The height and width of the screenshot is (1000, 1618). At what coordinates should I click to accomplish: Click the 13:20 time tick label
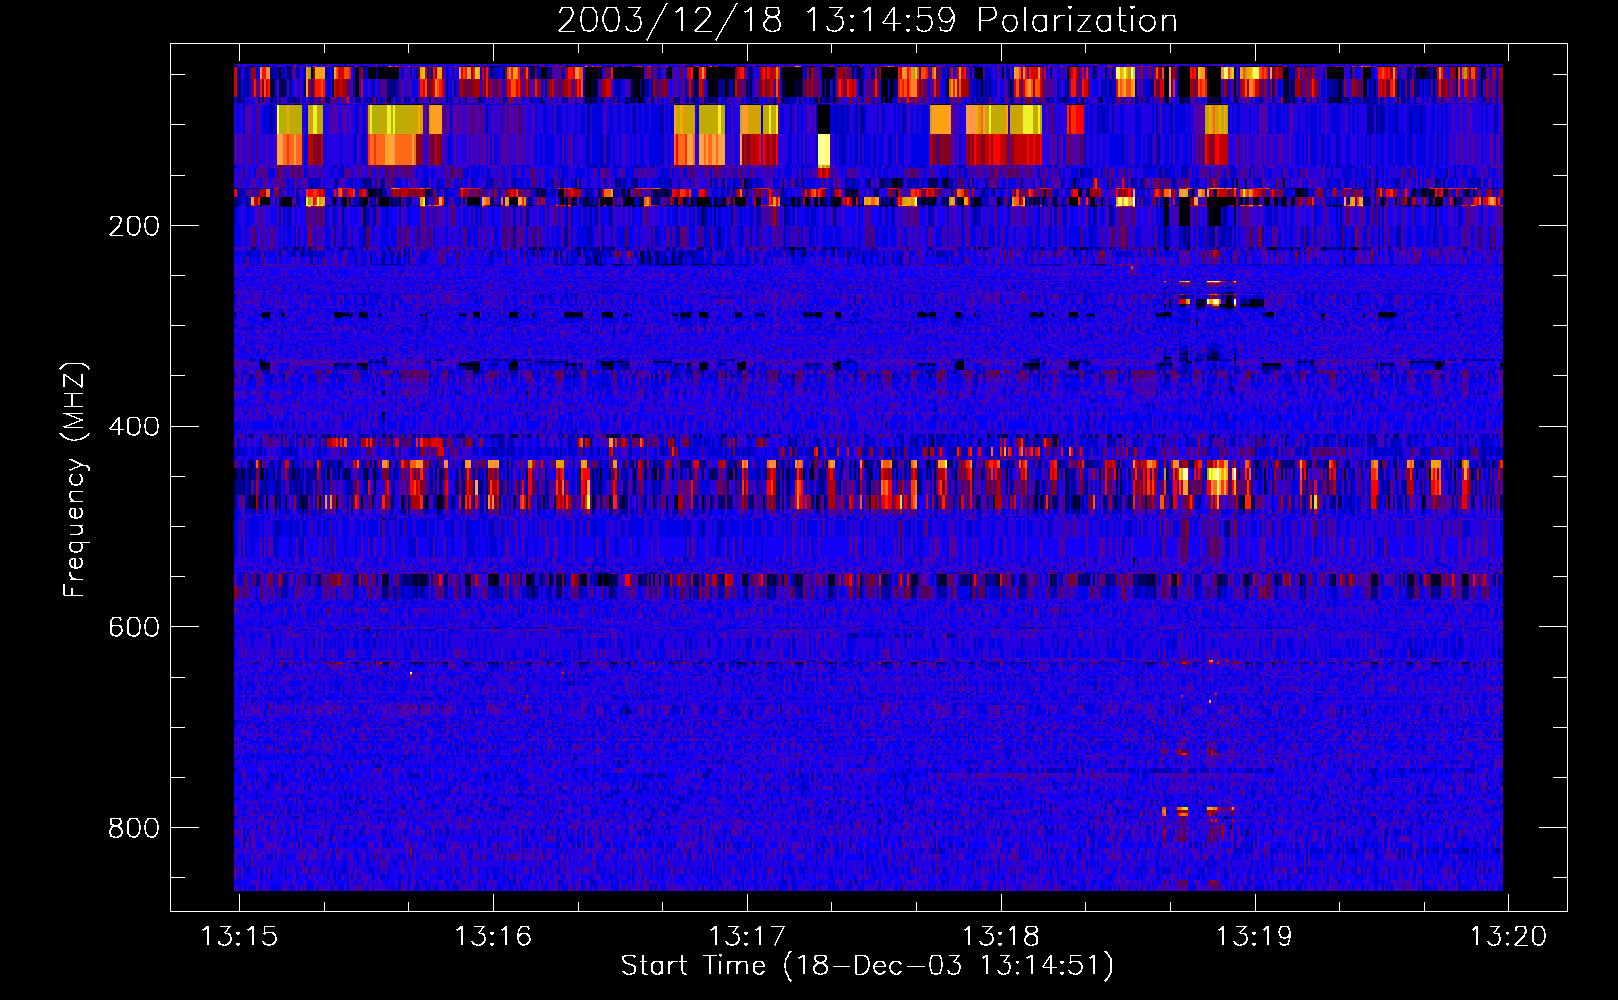[x=1508, y=937]
